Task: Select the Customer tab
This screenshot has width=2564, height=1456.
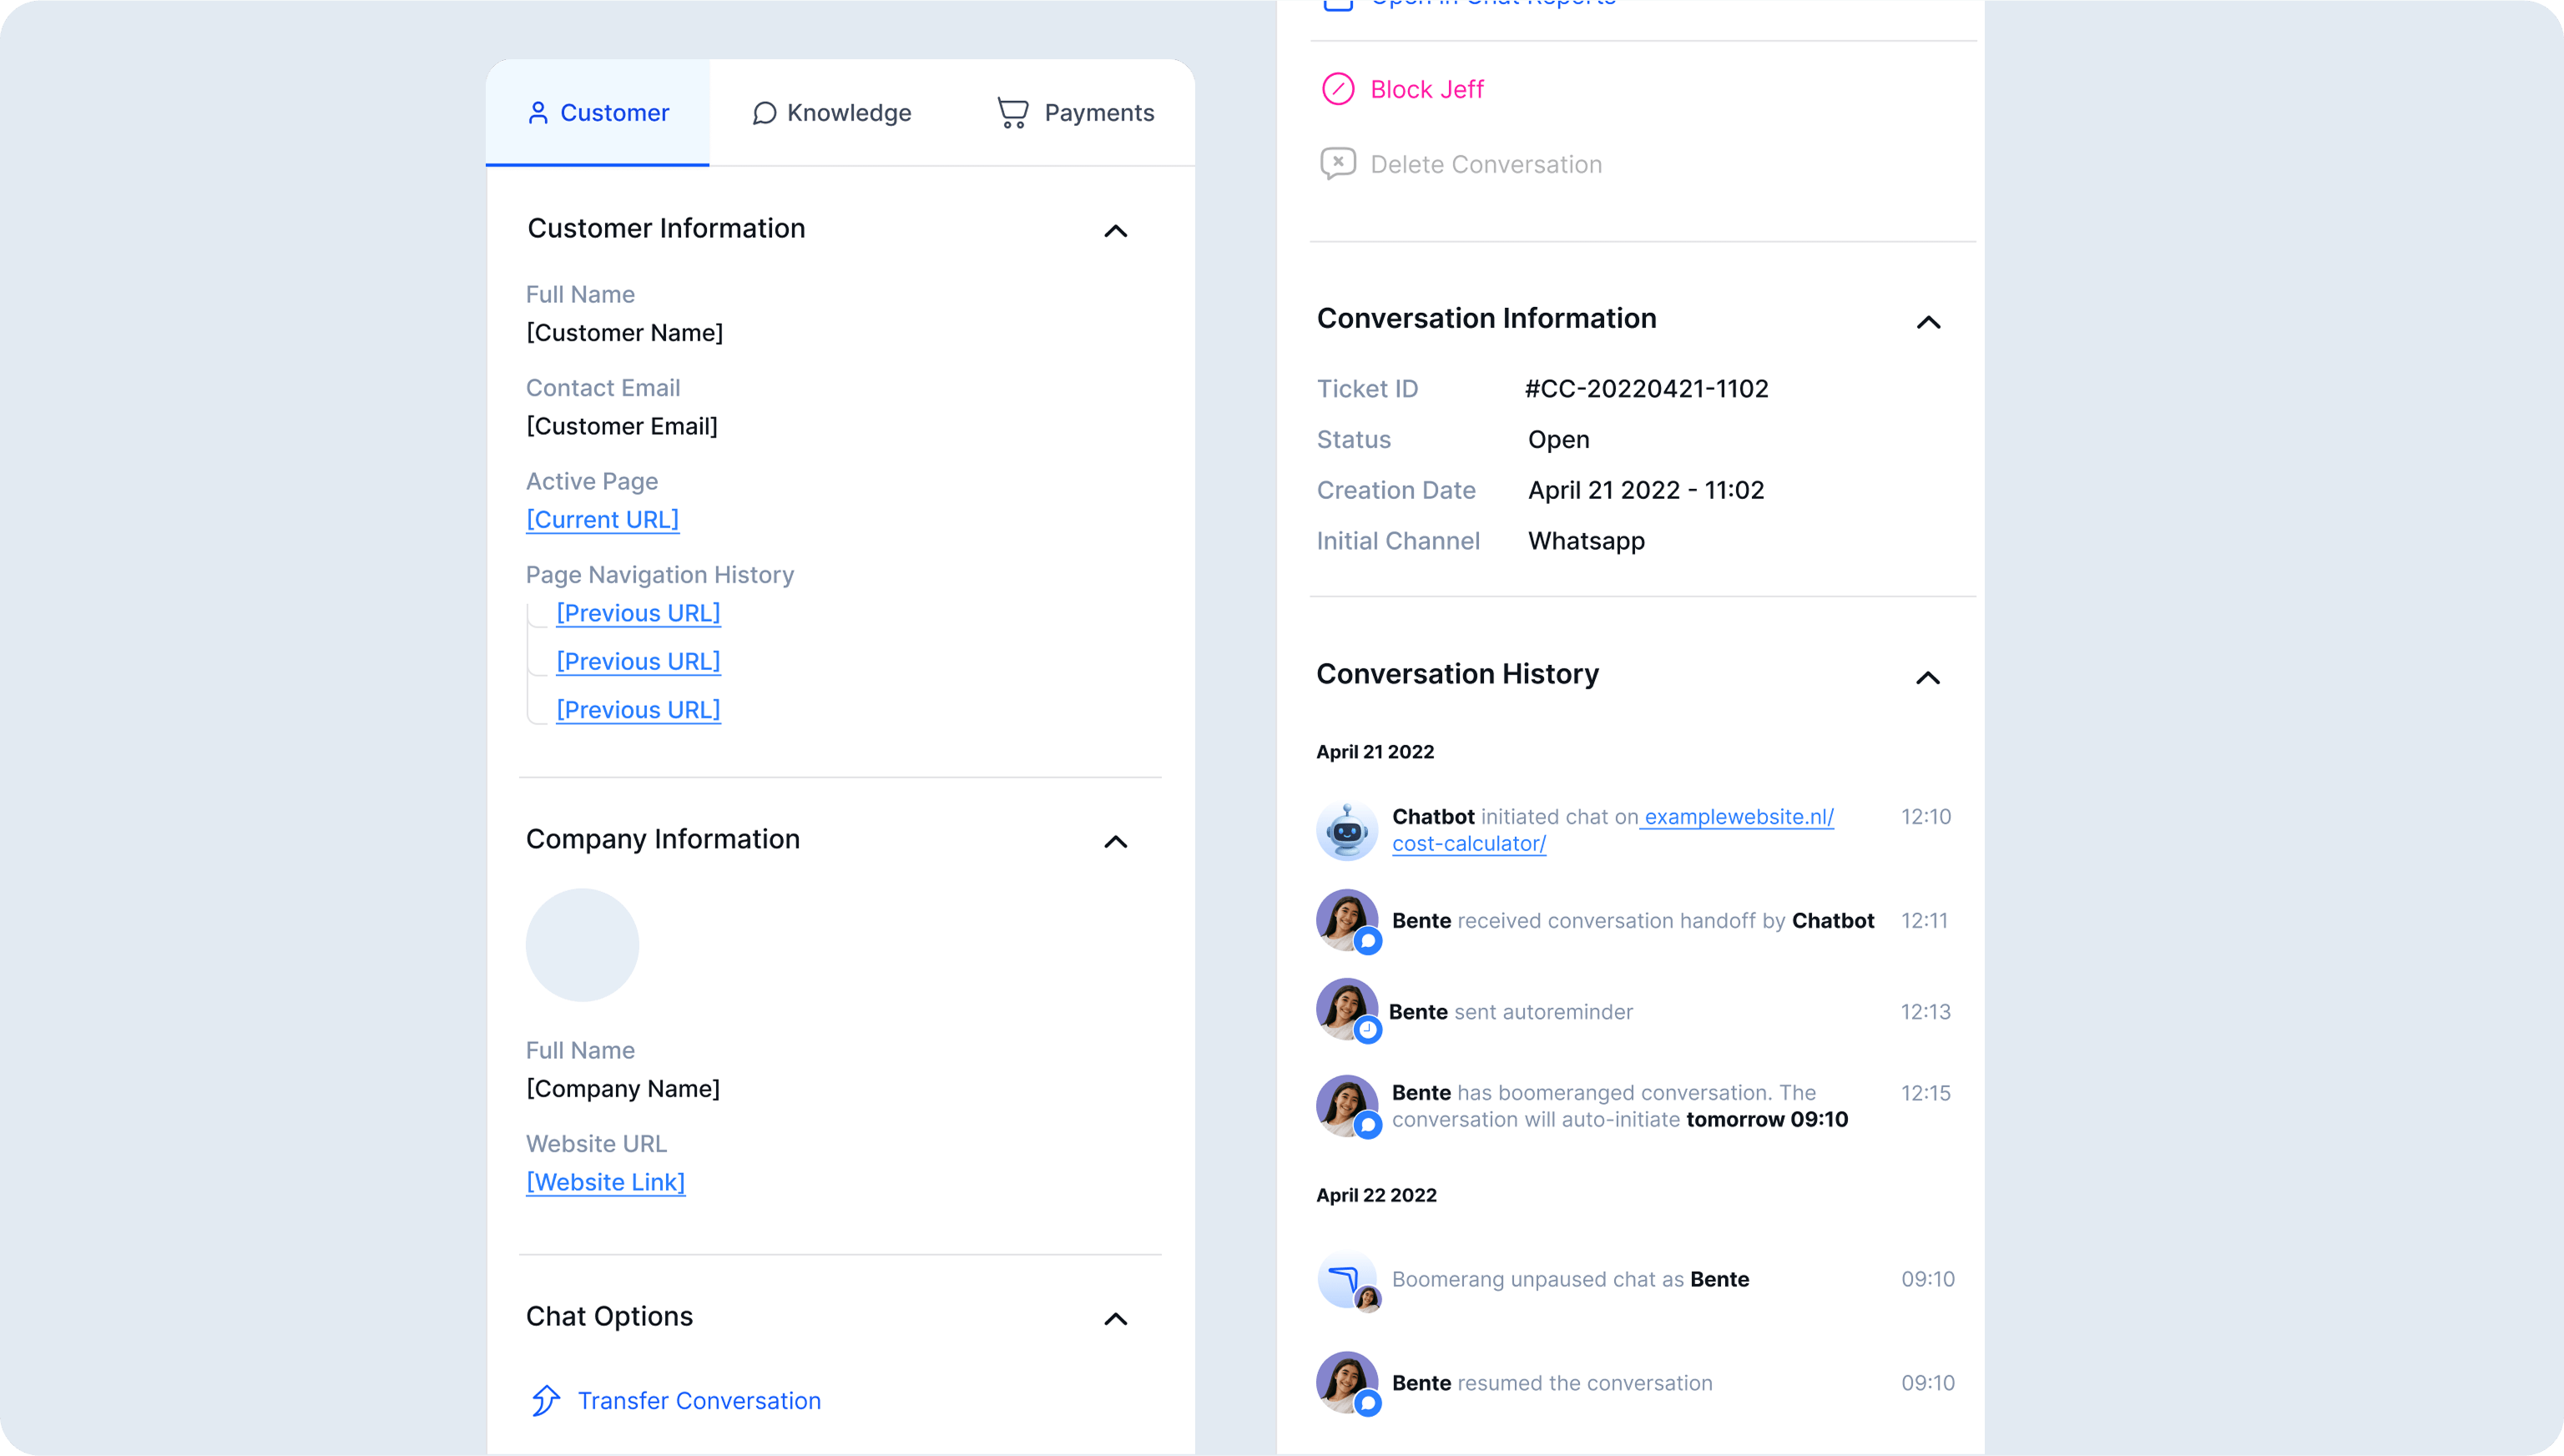Action: [x=598, y=113]
